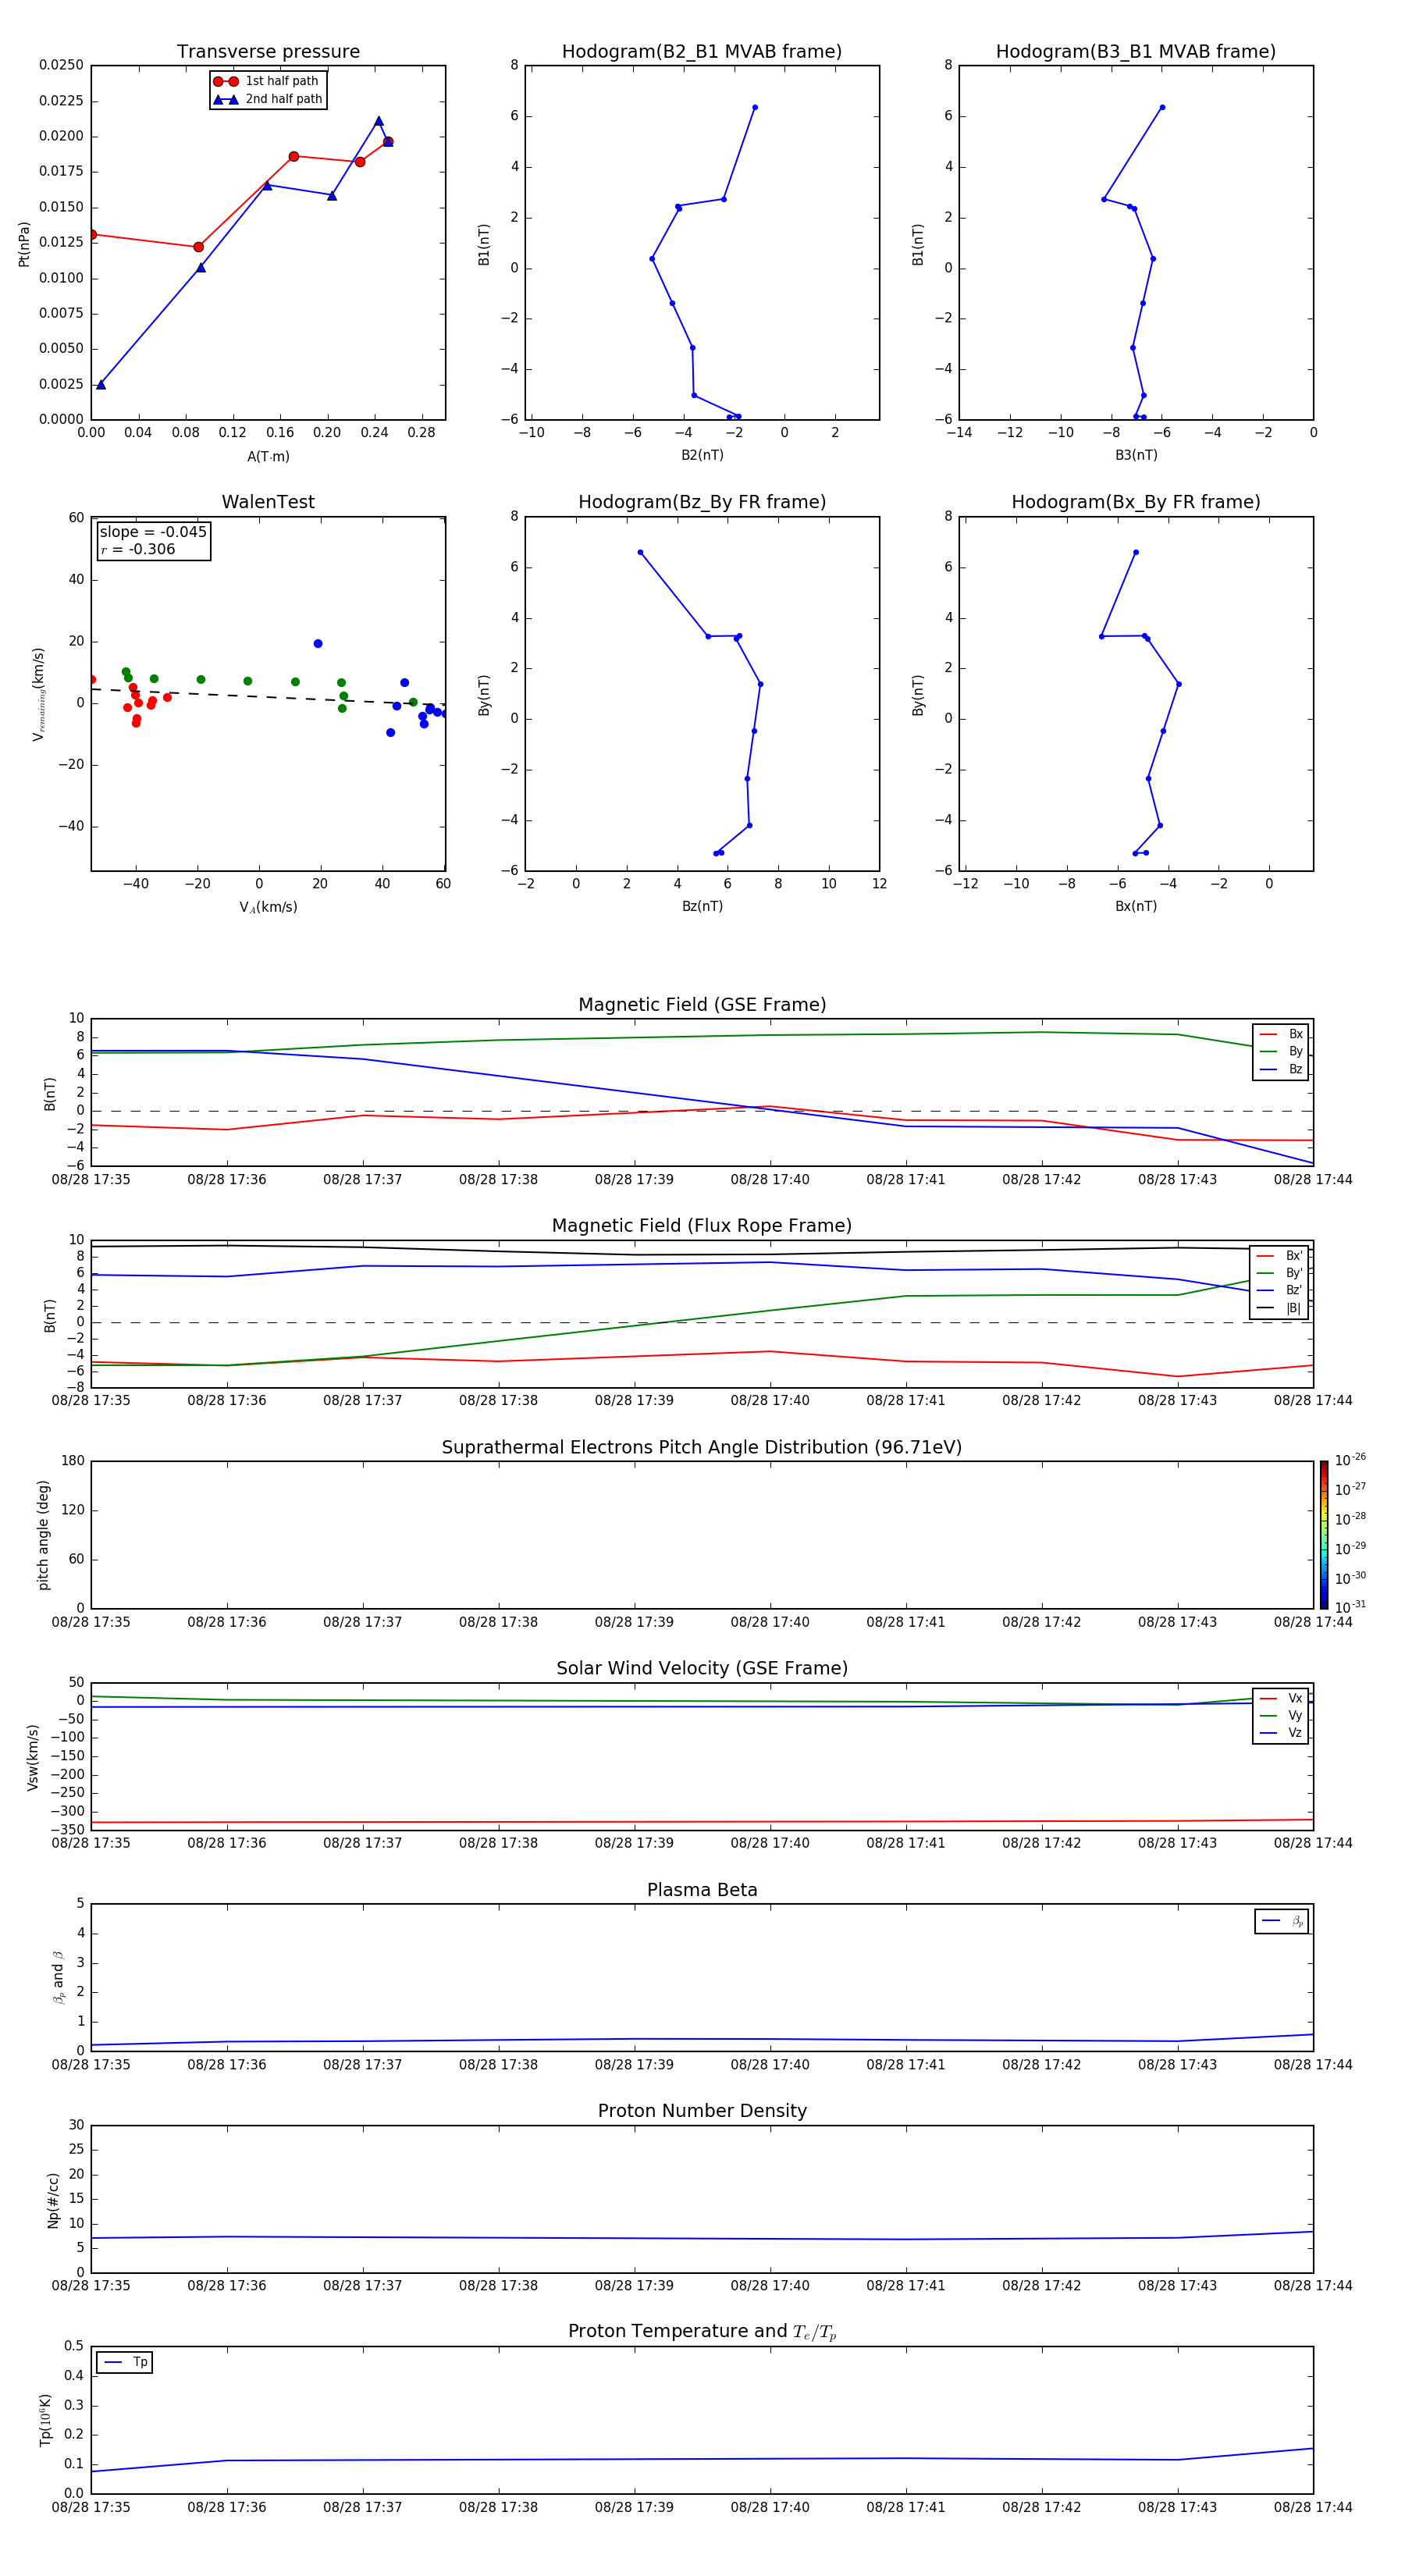Click the 'Hodogram(Bx_By FR frame)' title
This screenshot has height=2576, width=1405.
[1136, 502]
